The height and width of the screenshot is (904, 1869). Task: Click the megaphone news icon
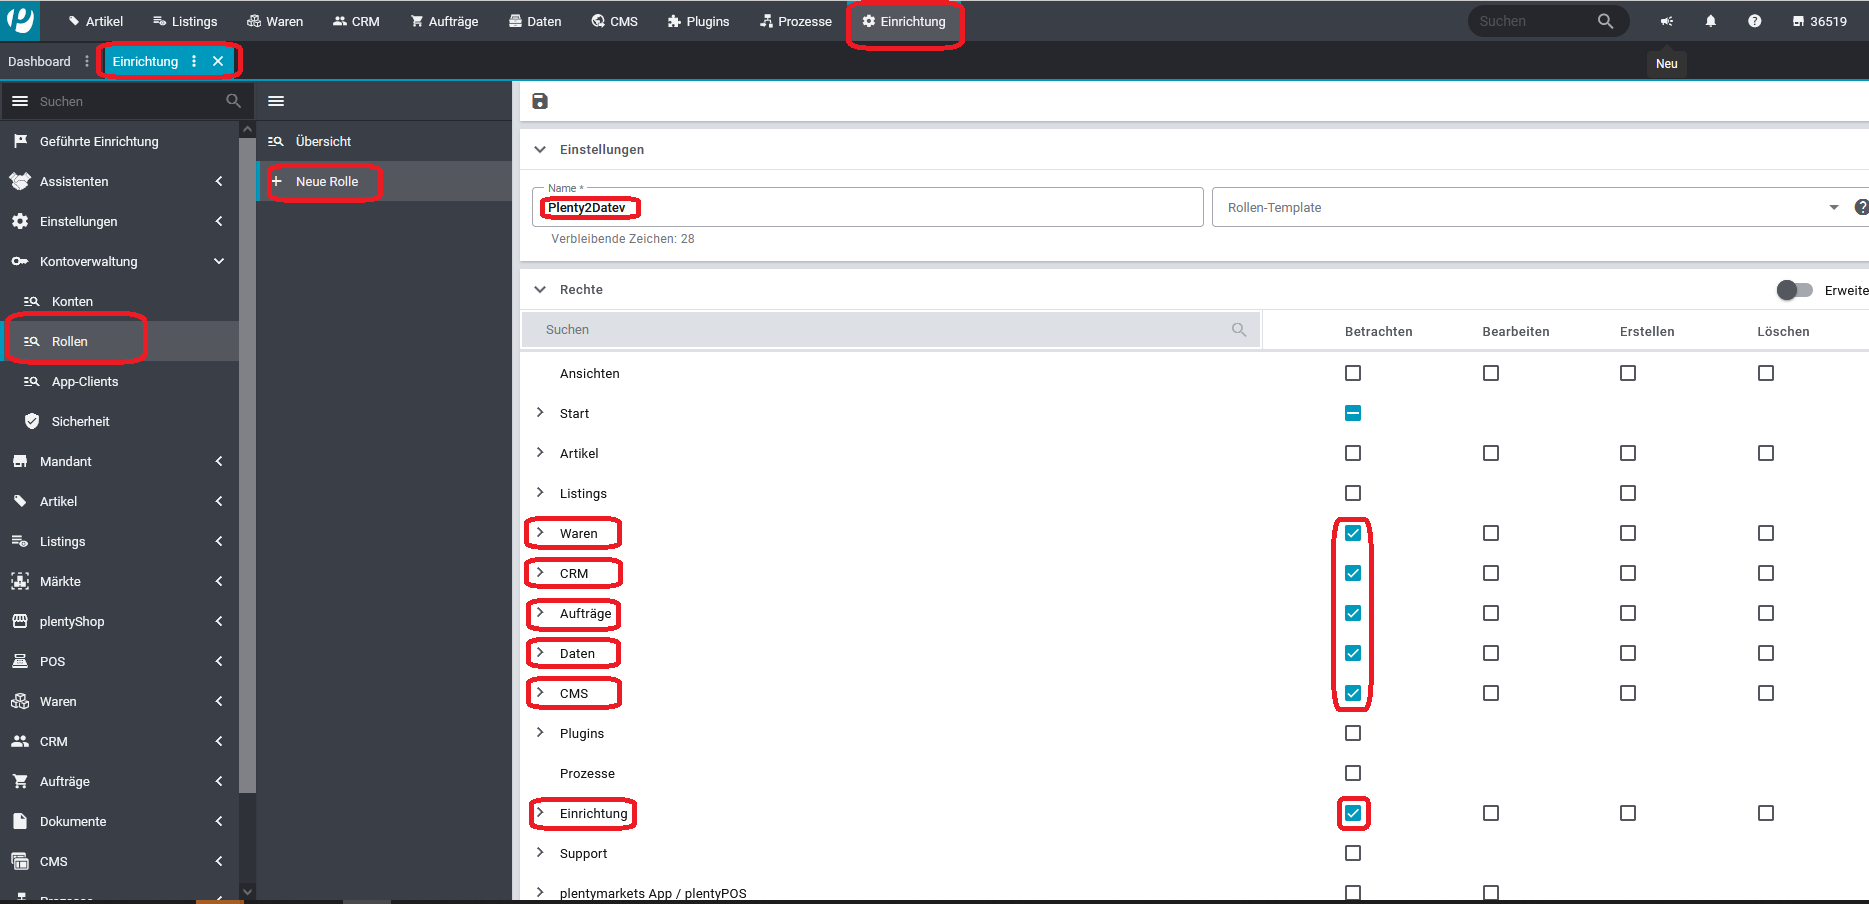(1666, 21)
